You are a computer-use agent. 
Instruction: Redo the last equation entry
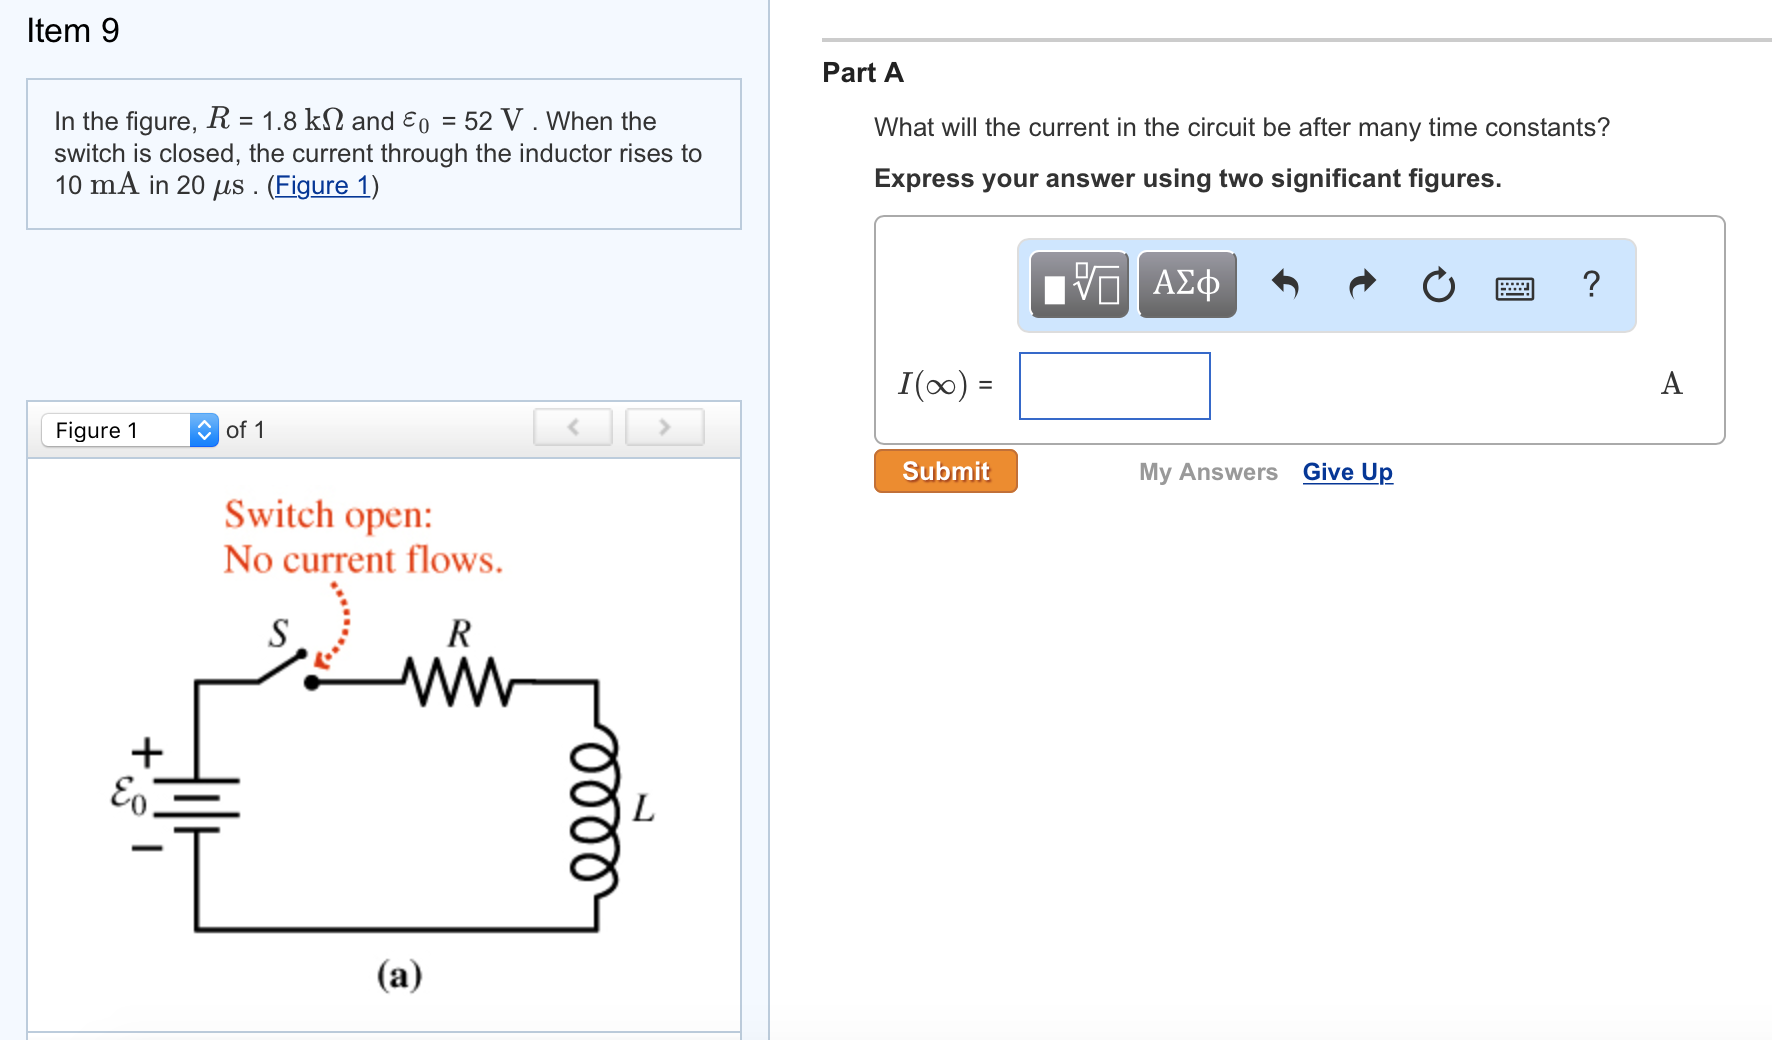[x=1361, y=285]
